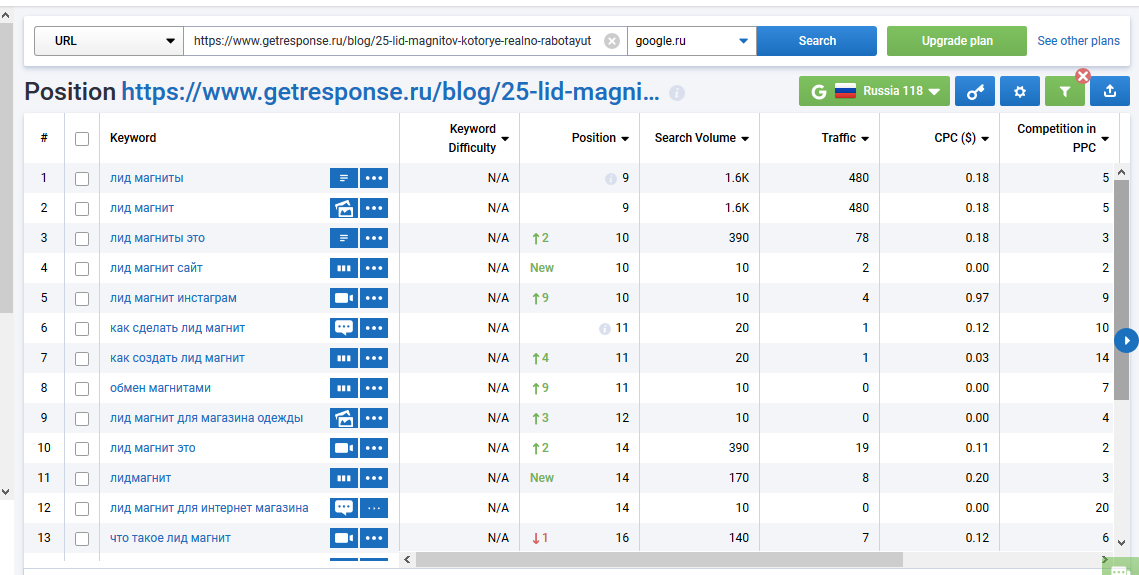Click the table's vertical scrollbar thumb

coord(1121,289)
